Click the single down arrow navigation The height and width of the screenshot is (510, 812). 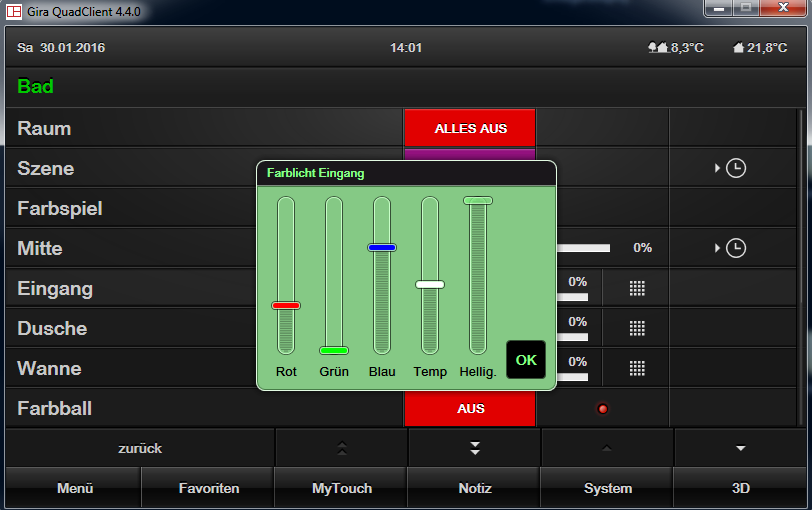click(741, 448)
